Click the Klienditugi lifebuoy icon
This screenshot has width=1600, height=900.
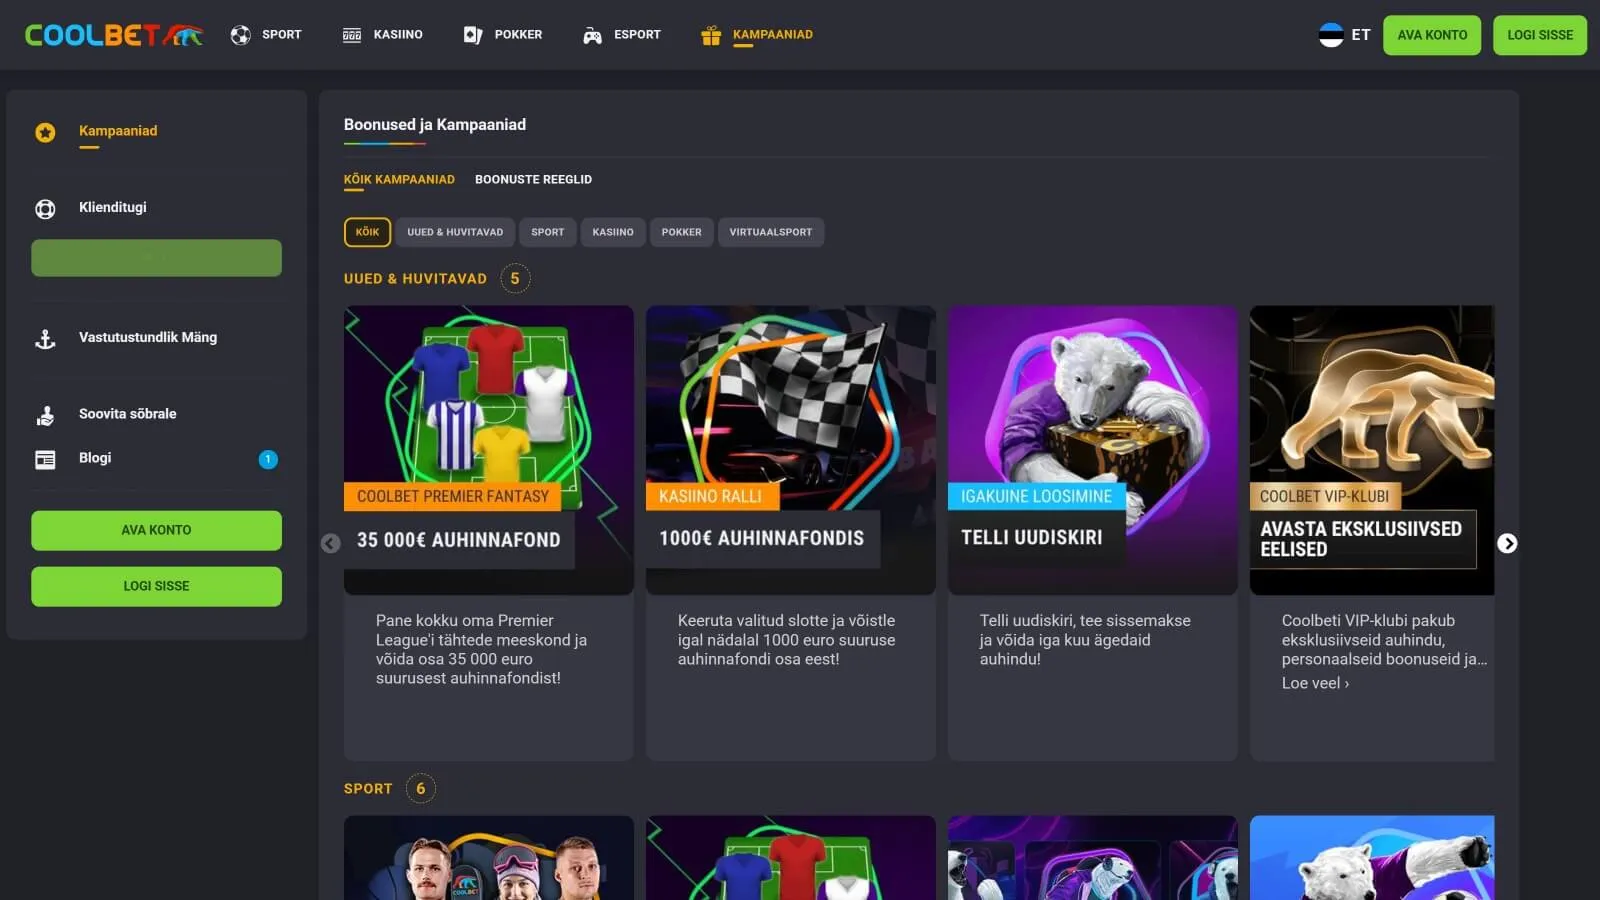(45, 208)
